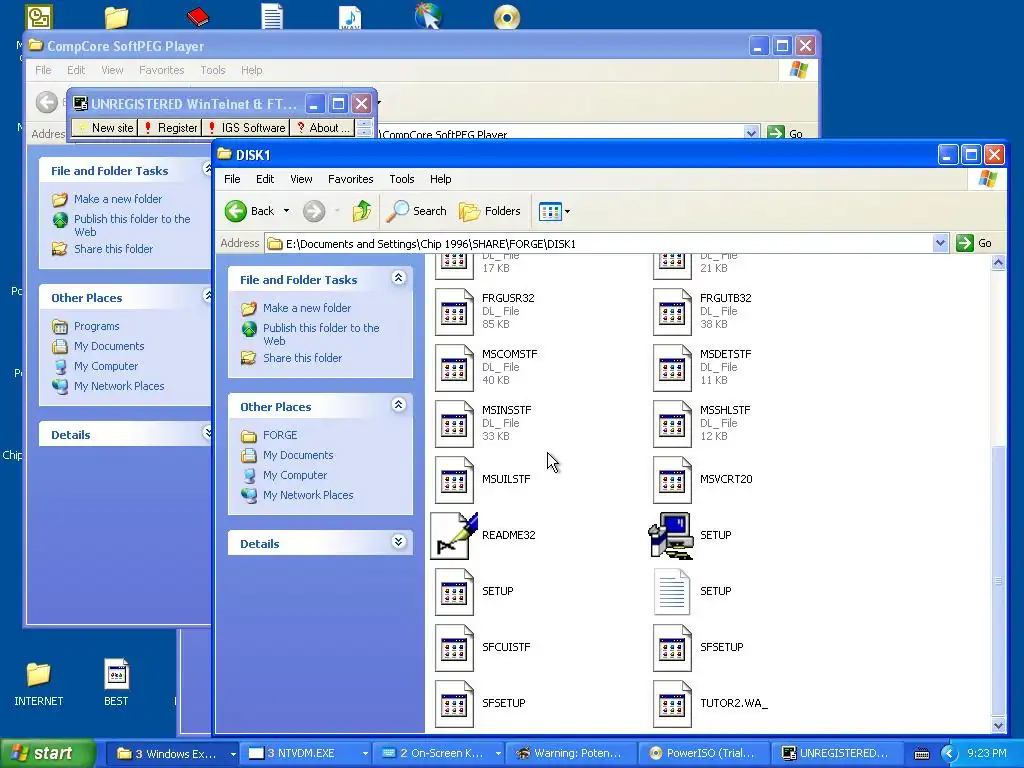
Task: Click About button in WinTelnet window
Action: pos(323,128)
